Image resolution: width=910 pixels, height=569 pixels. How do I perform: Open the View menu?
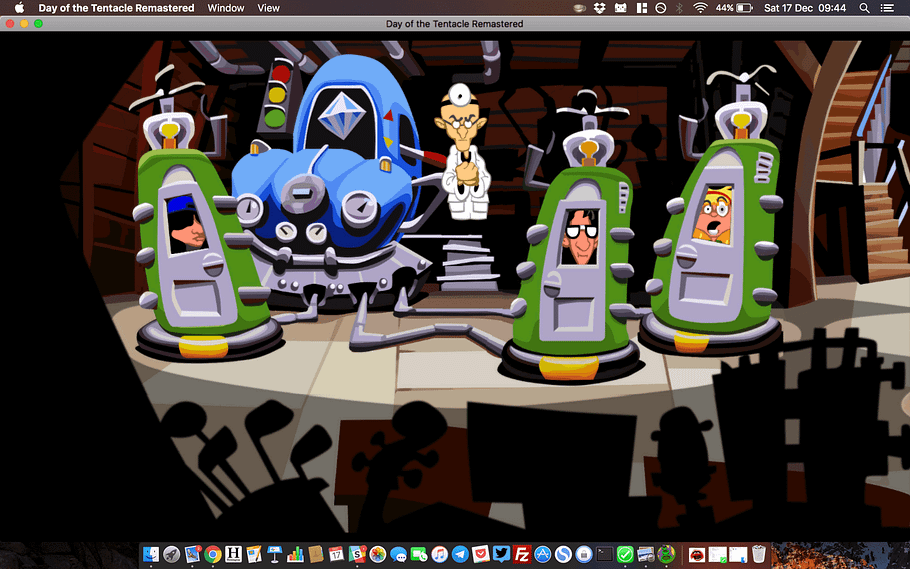click(x=268, y=8)
